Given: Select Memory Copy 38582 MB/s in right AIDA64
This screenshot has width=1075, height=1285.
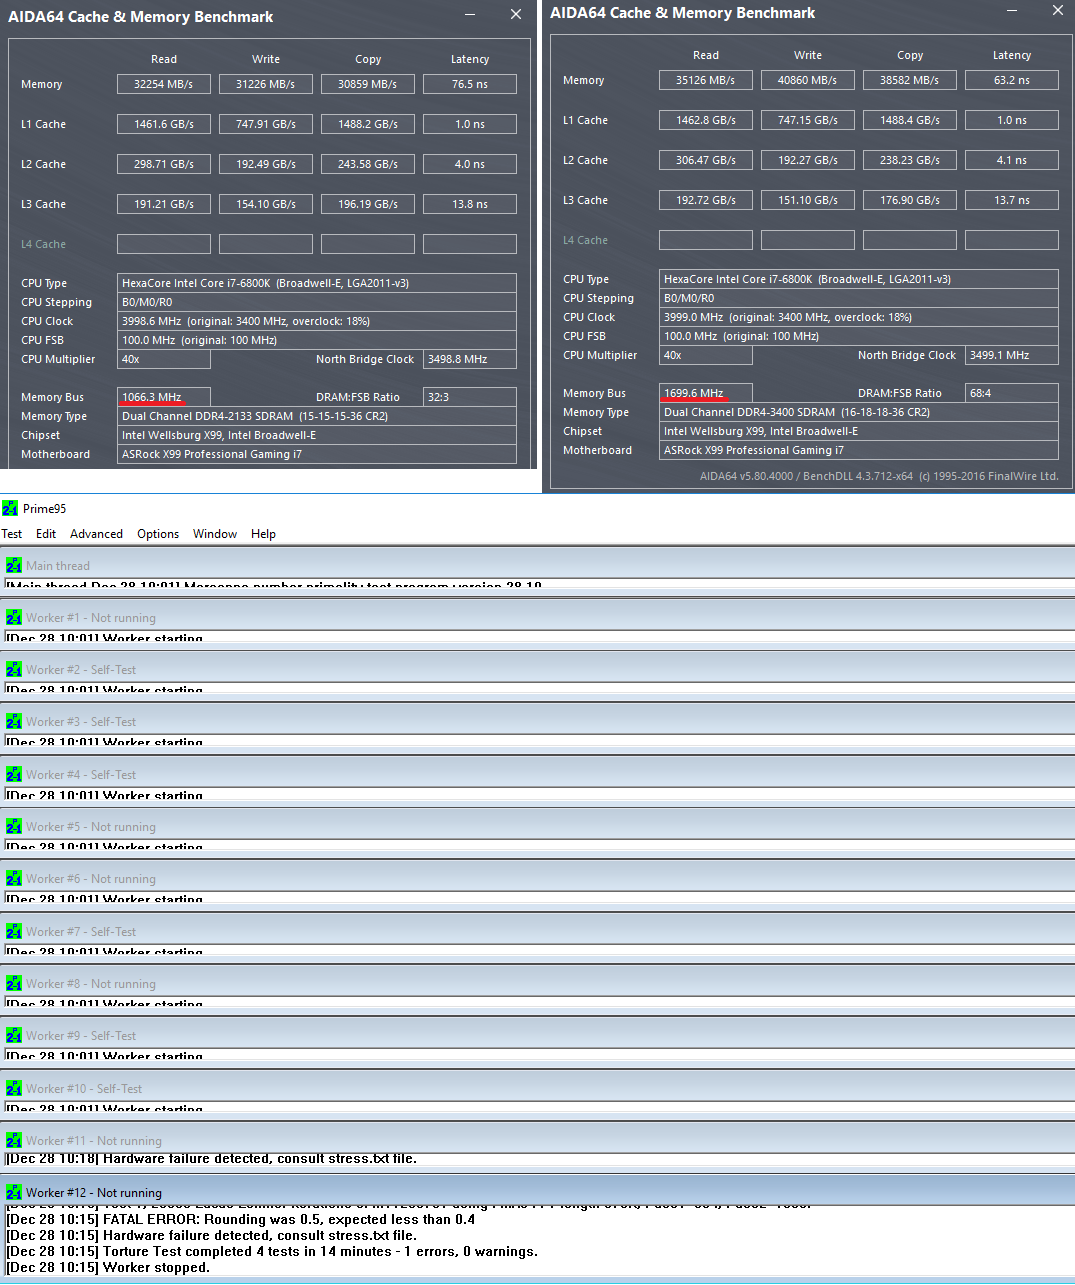Looking at the screenshot, I should 910,80.
